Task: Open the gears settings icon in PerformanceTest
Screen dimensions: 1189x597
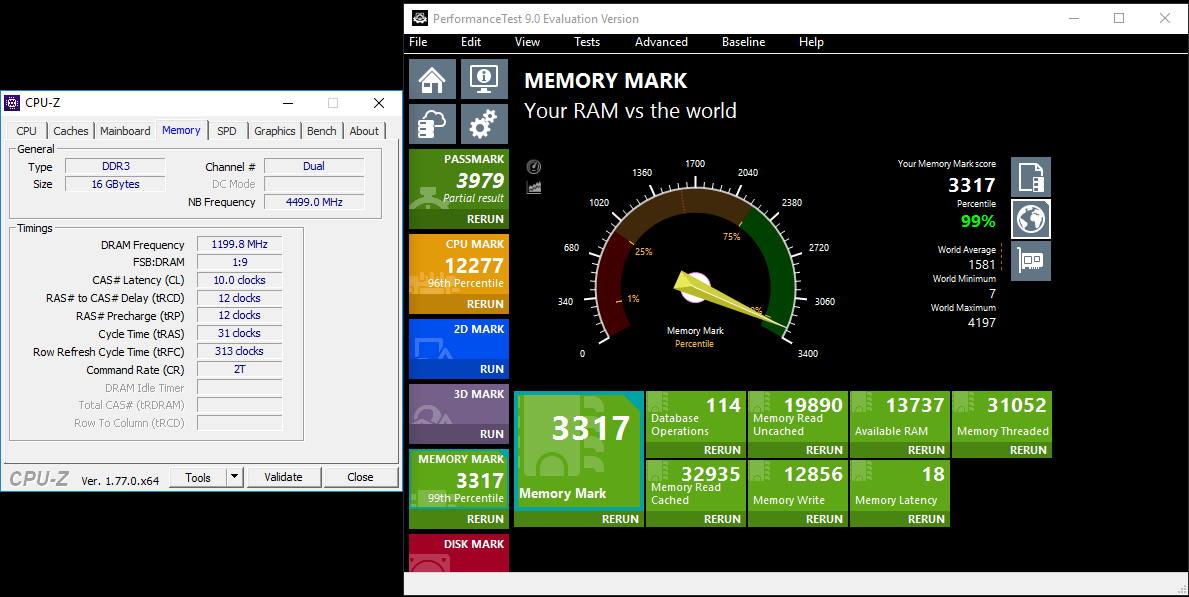Action: (484, 124)
